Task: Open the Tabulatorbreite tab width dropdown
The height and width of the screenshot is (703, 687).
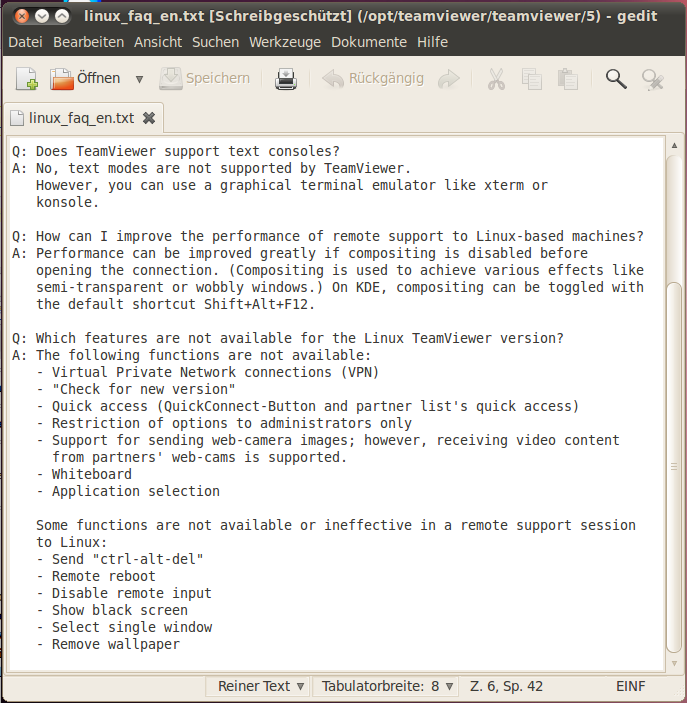Action: [x=386, y=686]
